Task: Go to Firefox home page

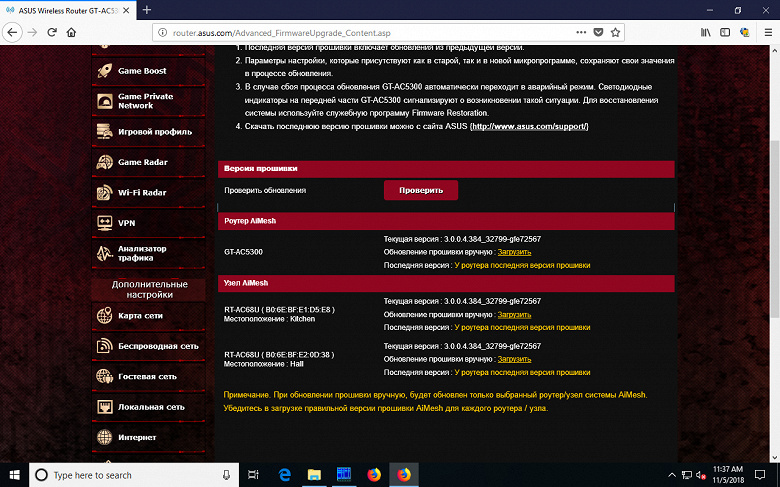Action: [x=71, y=32]
